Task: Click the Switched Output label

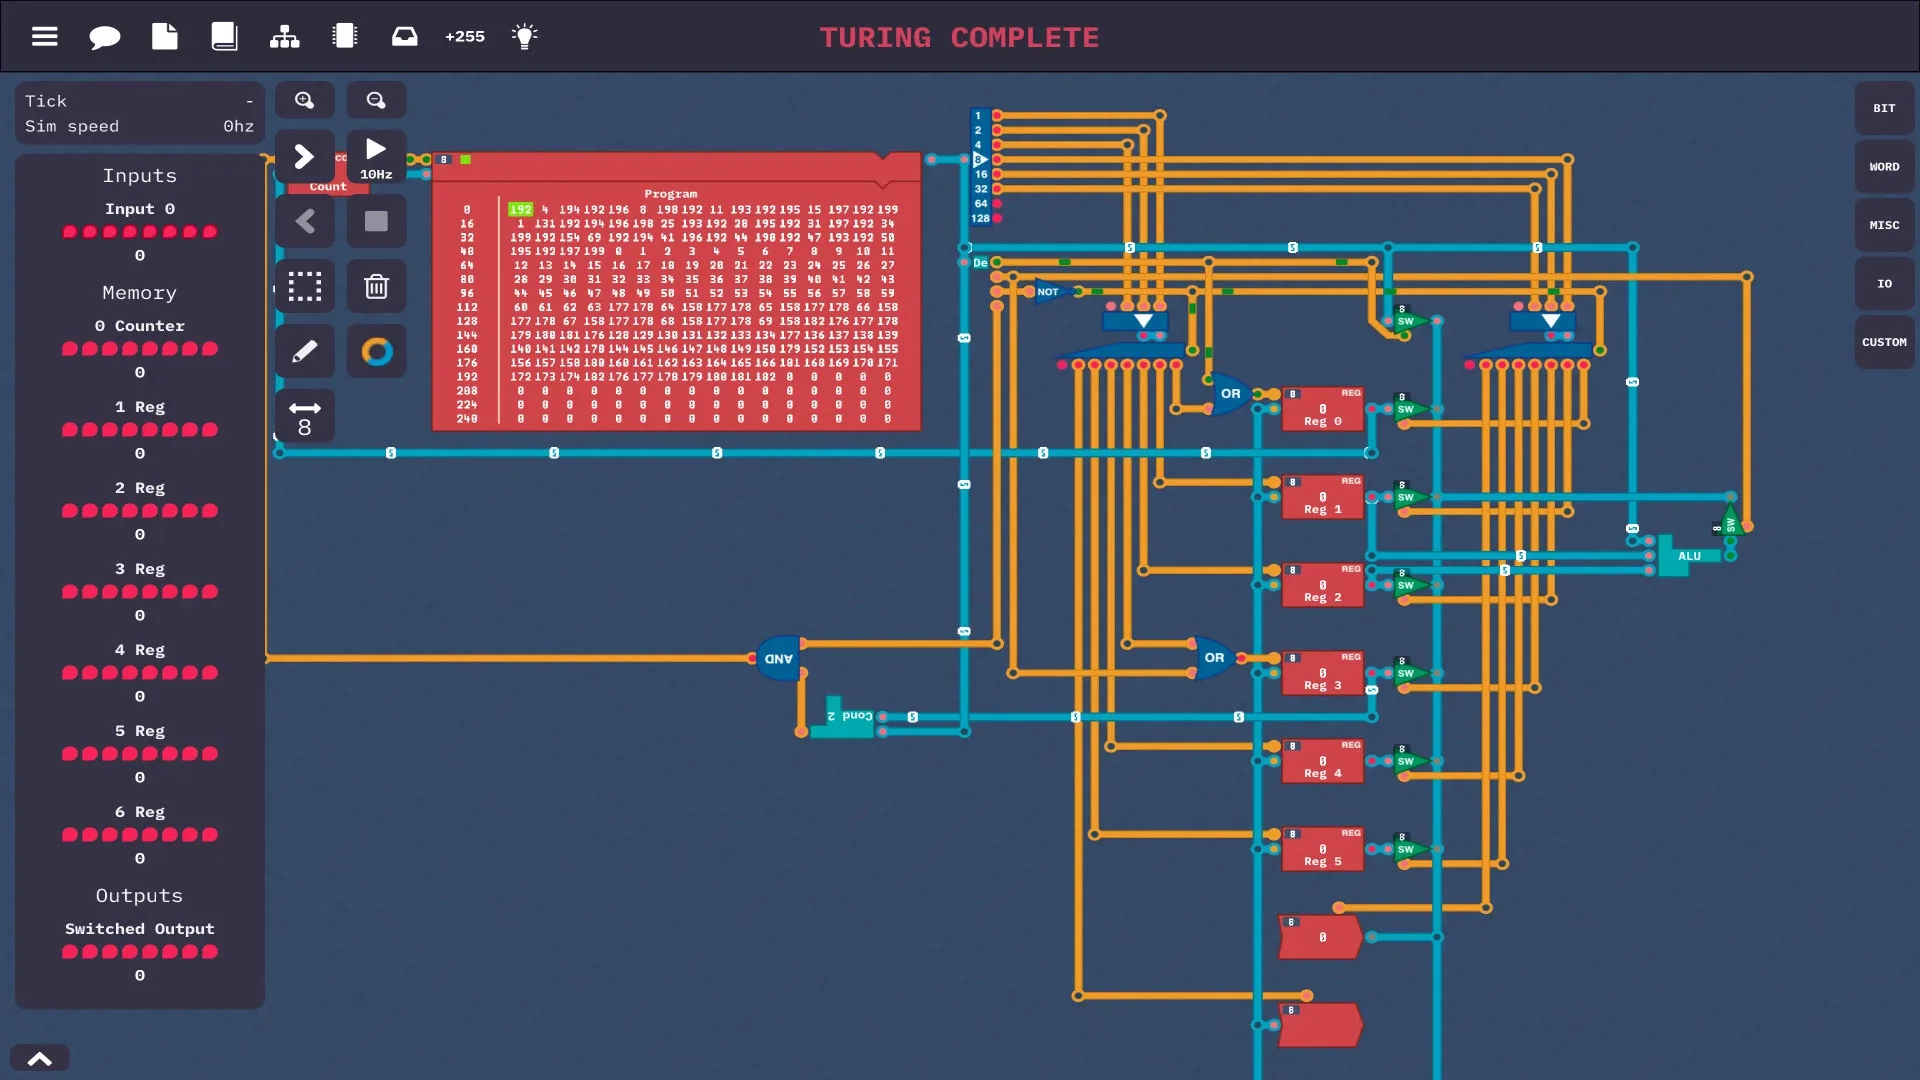Action: [140, 929]
